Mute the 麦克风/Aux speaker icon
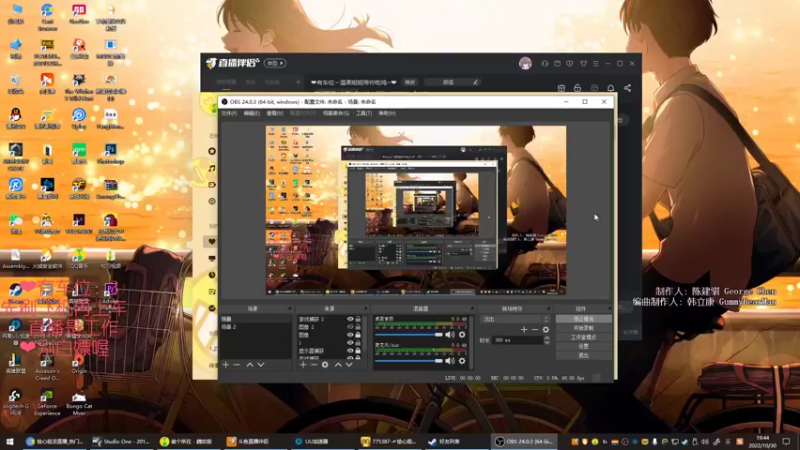Image resolution: width=800 pixels, height=450 pixels. point(449,361)
